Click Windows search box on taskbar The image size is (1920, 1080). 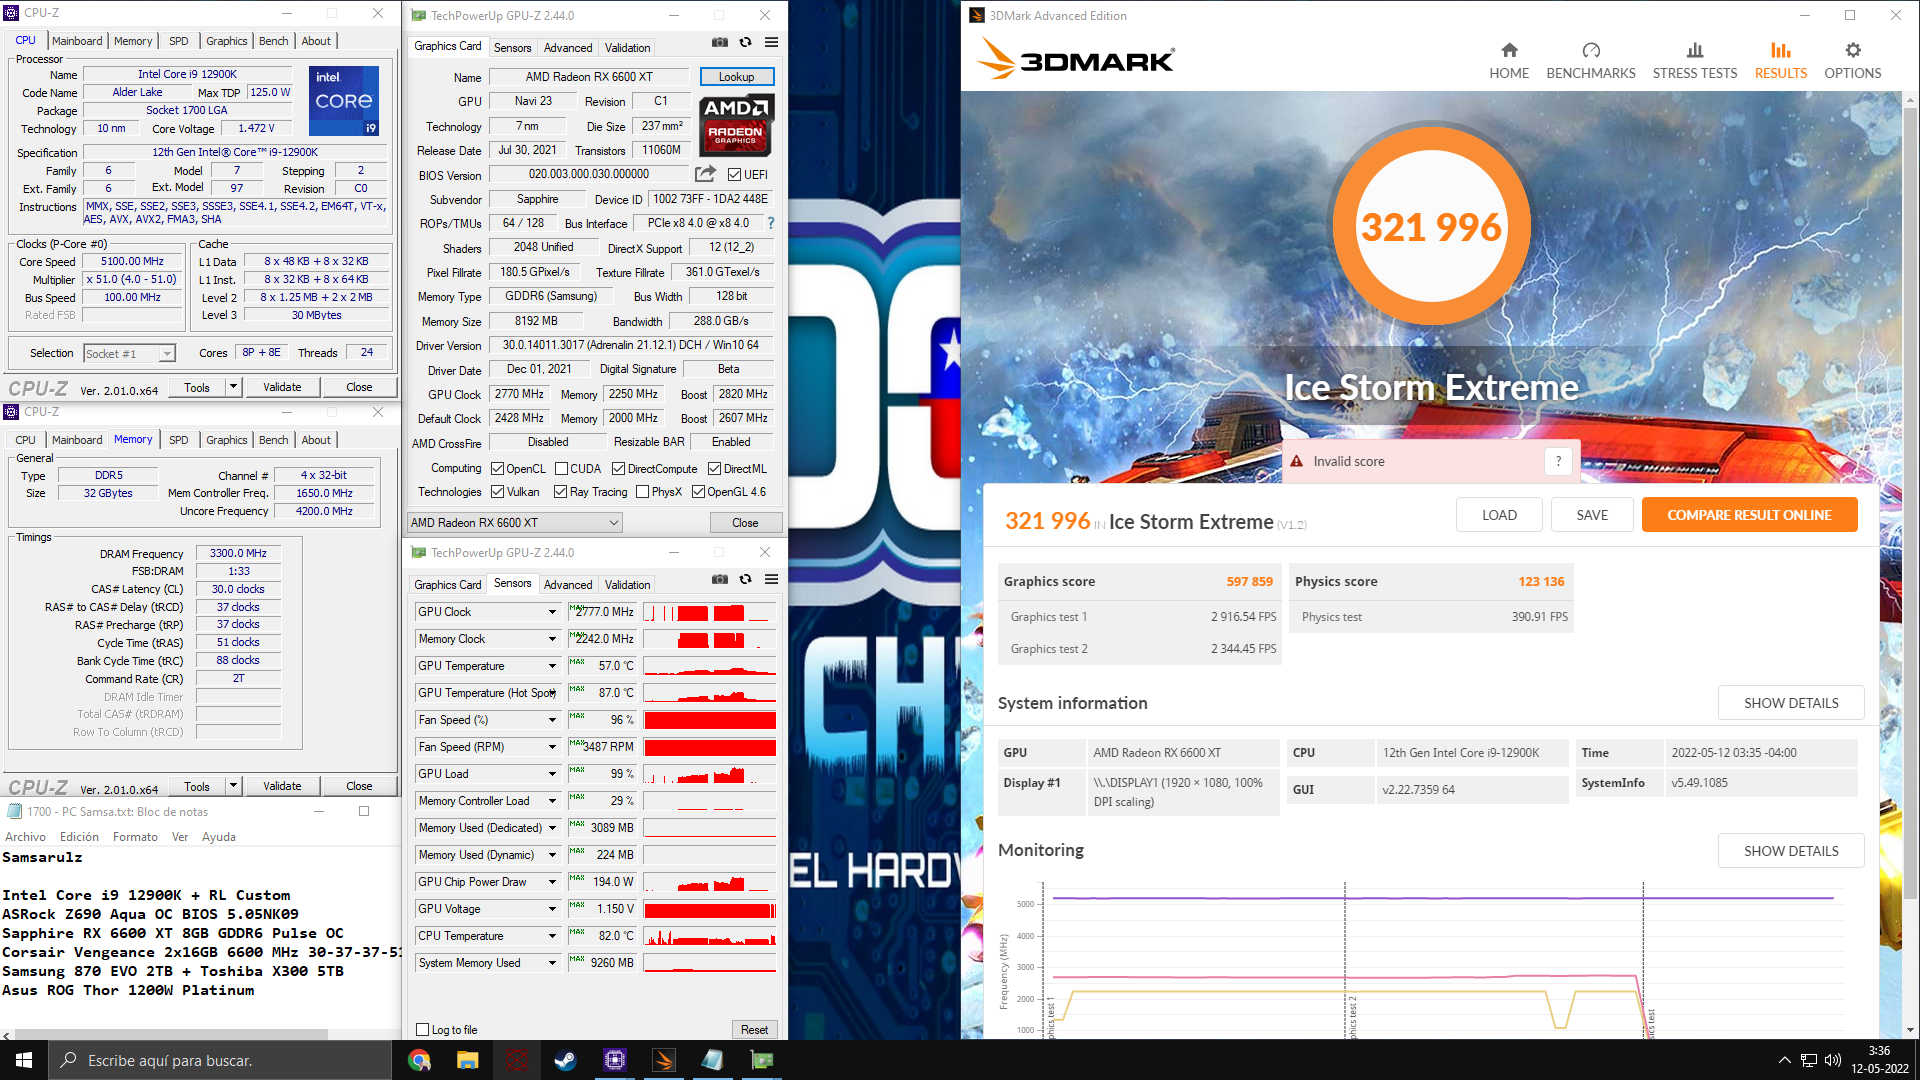[220, 1060]
